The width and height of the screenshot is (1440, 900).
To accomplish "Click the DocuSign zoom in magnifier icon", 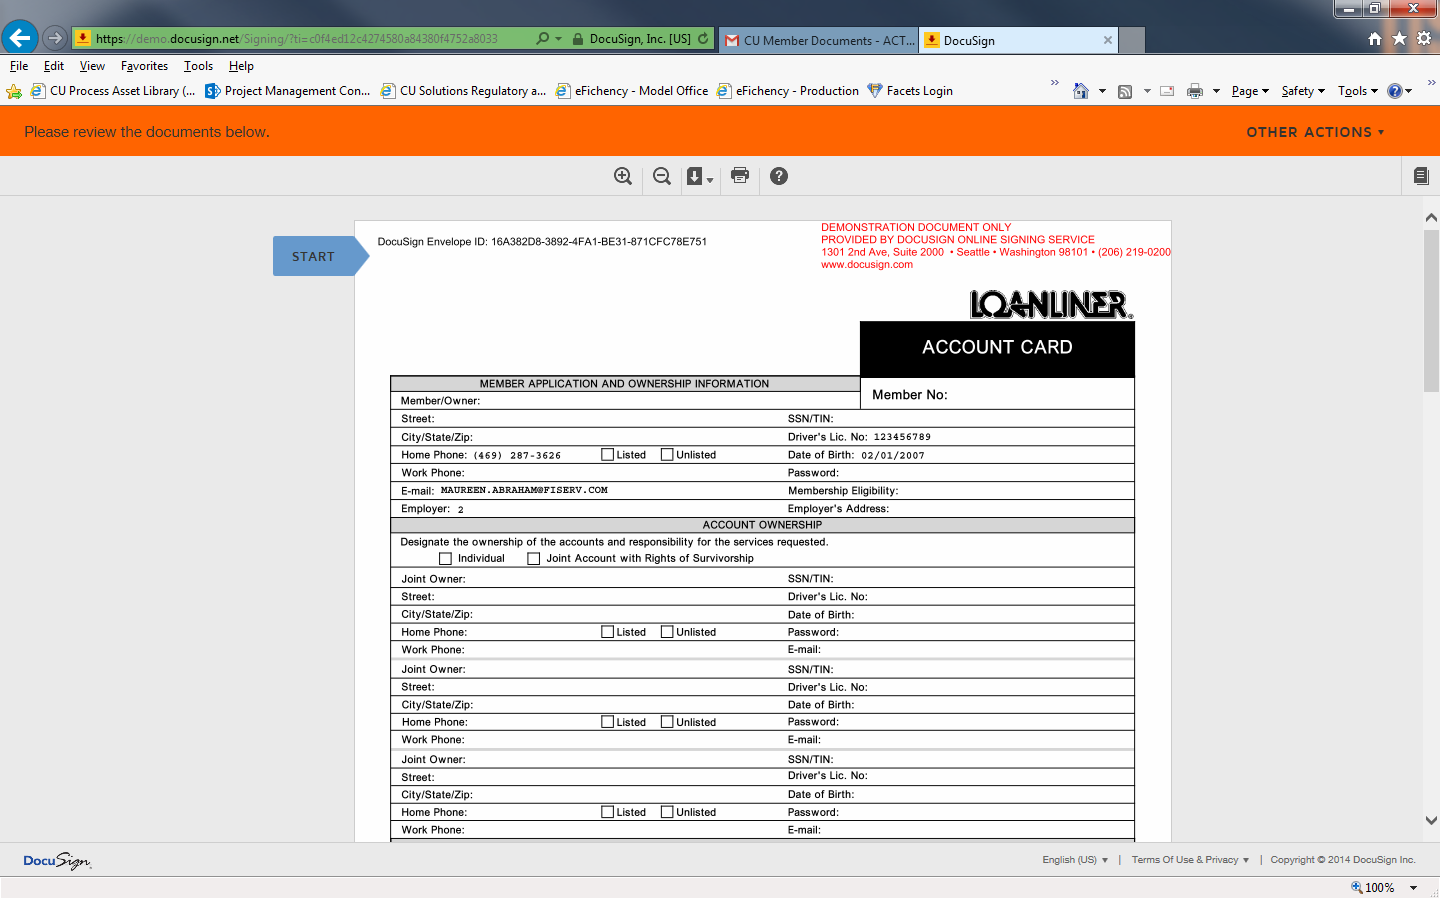I will click(x=622, y=176).
